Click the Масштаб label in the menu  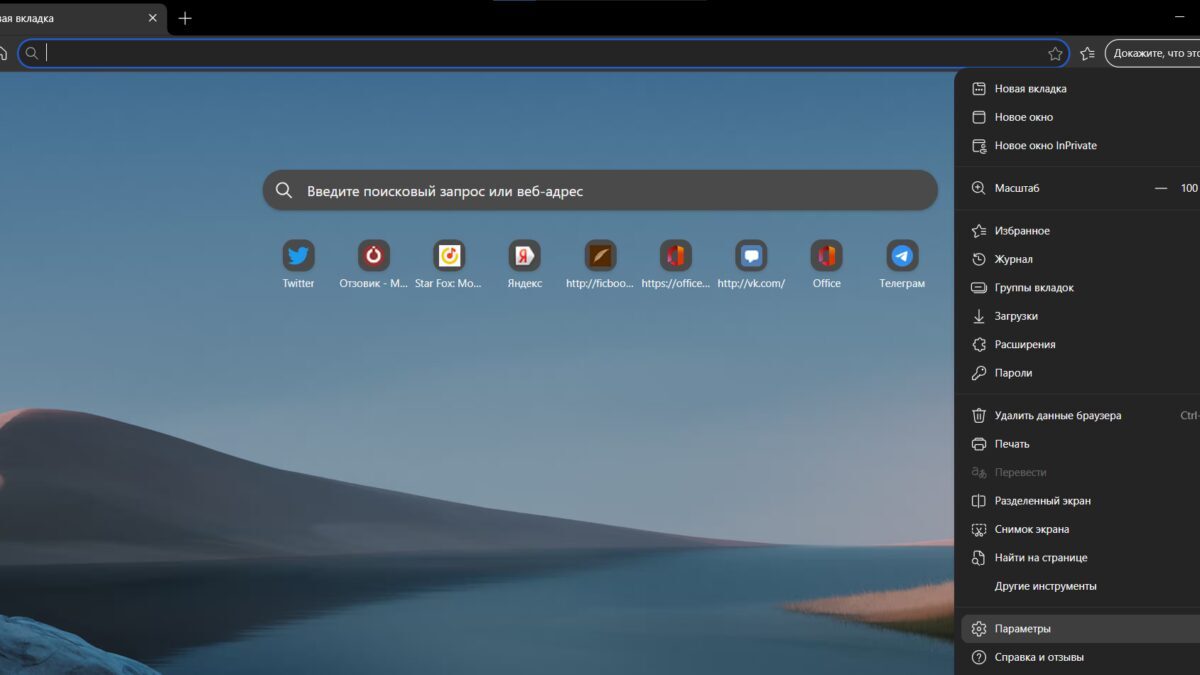[1017, 188]
